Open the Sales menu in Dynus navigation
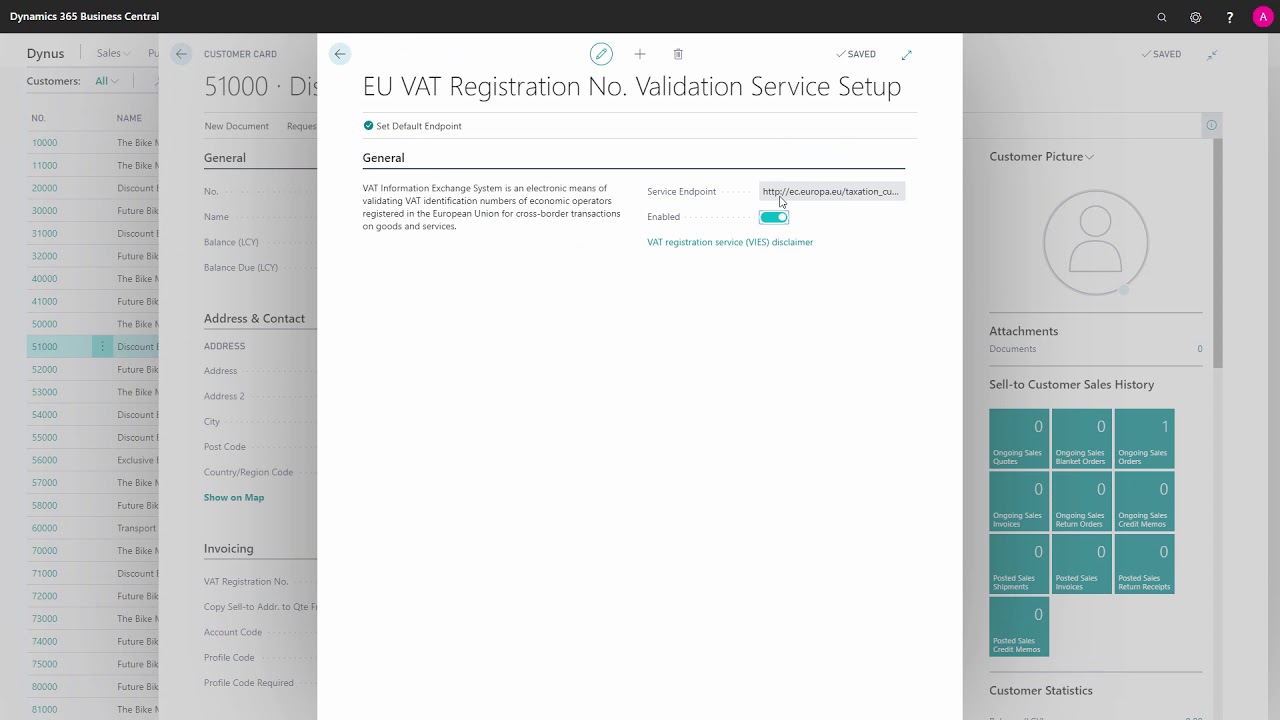 point(114,54)
